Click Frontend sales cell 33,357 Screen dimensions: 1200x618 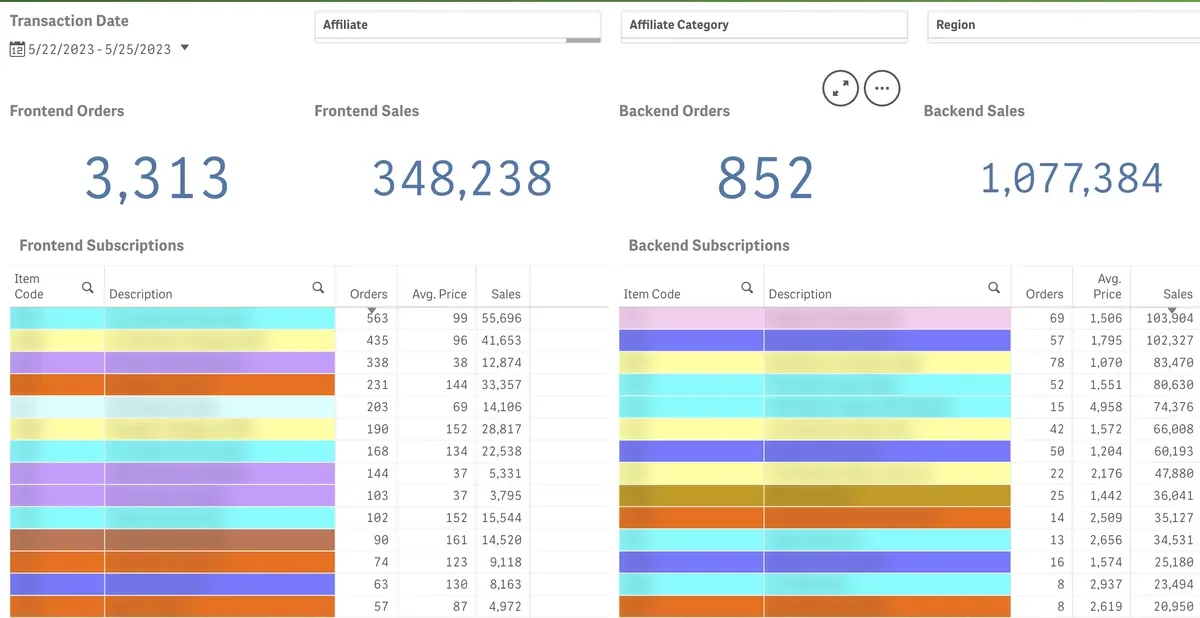coord(501,384)
